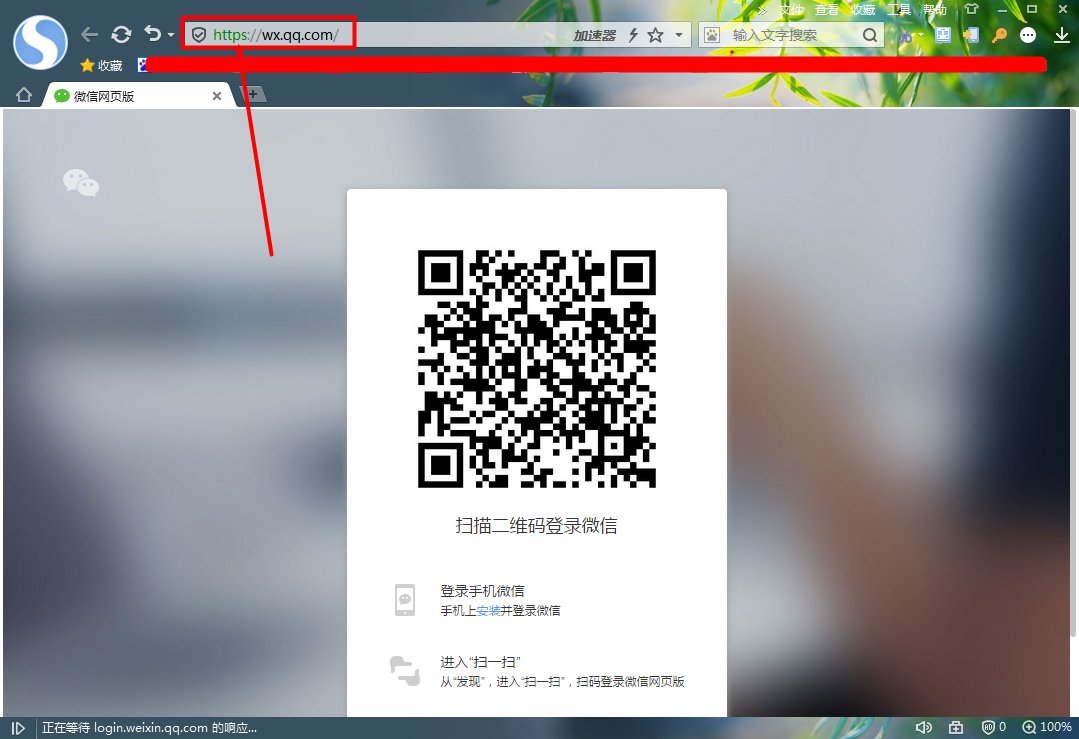1079x739 pixels.
Task: Click the scissors screenshot tool icon
Action: click(904, 36)
